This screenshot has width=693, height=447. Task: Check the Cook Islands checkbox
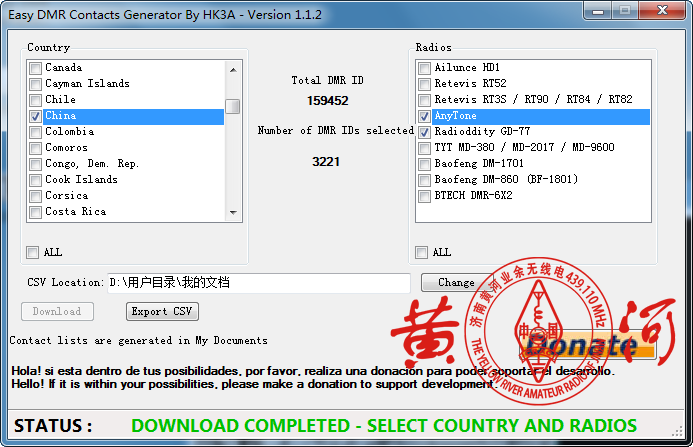coord(35,180)
